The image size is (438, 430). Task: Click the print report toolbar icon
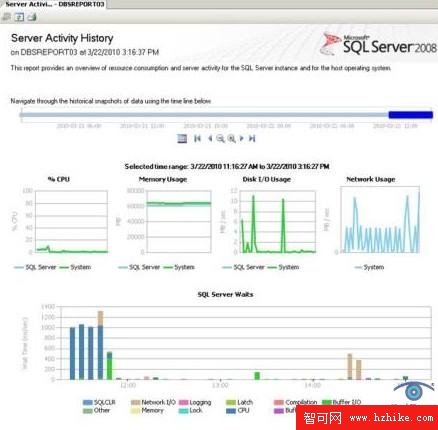pos(32,17)
